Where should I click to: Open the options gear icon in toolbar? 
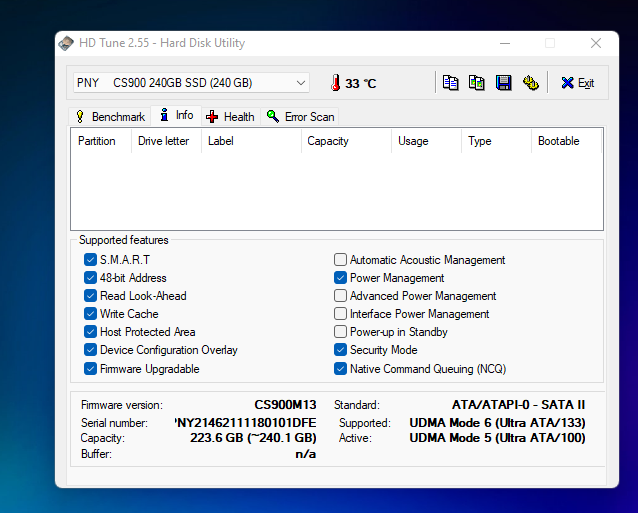click(x=531, y=83)
